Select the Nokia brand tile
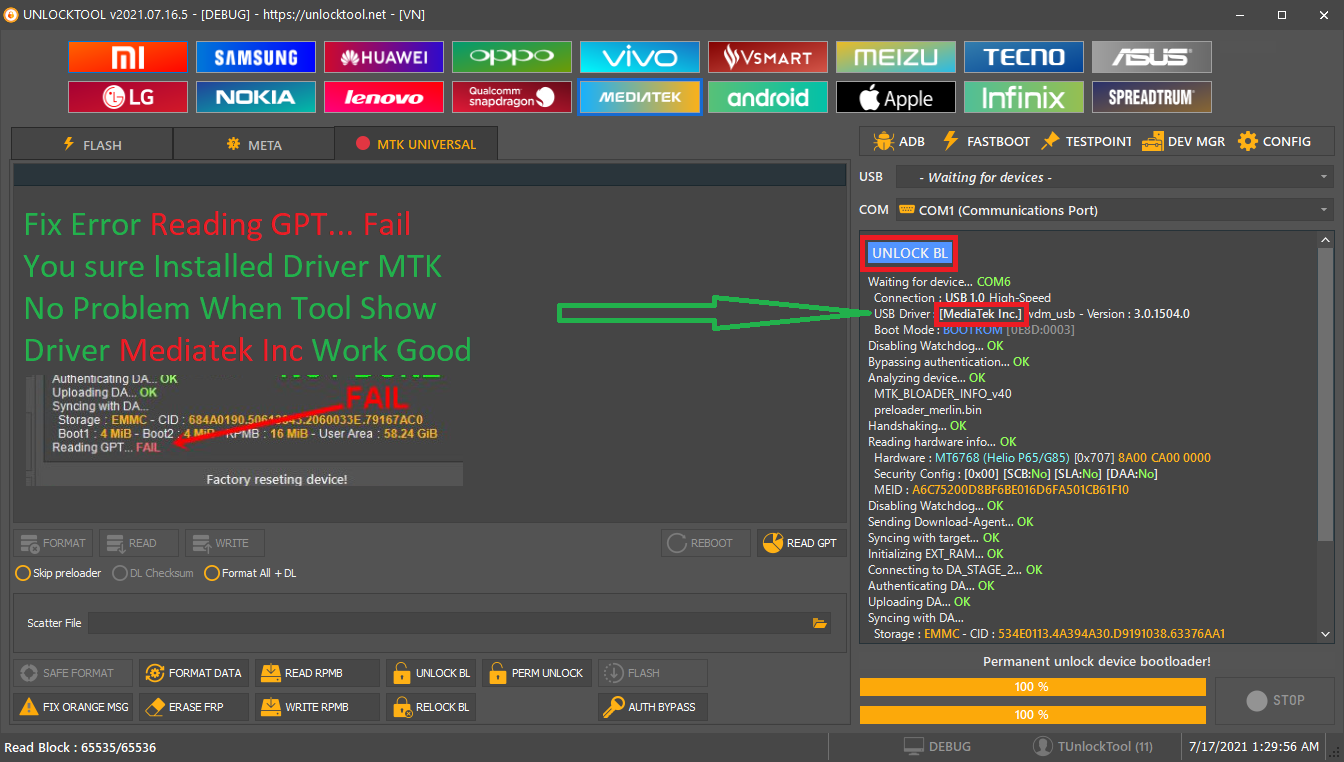1344x762 pixels. pyautogui.click(x=256, y=97)
